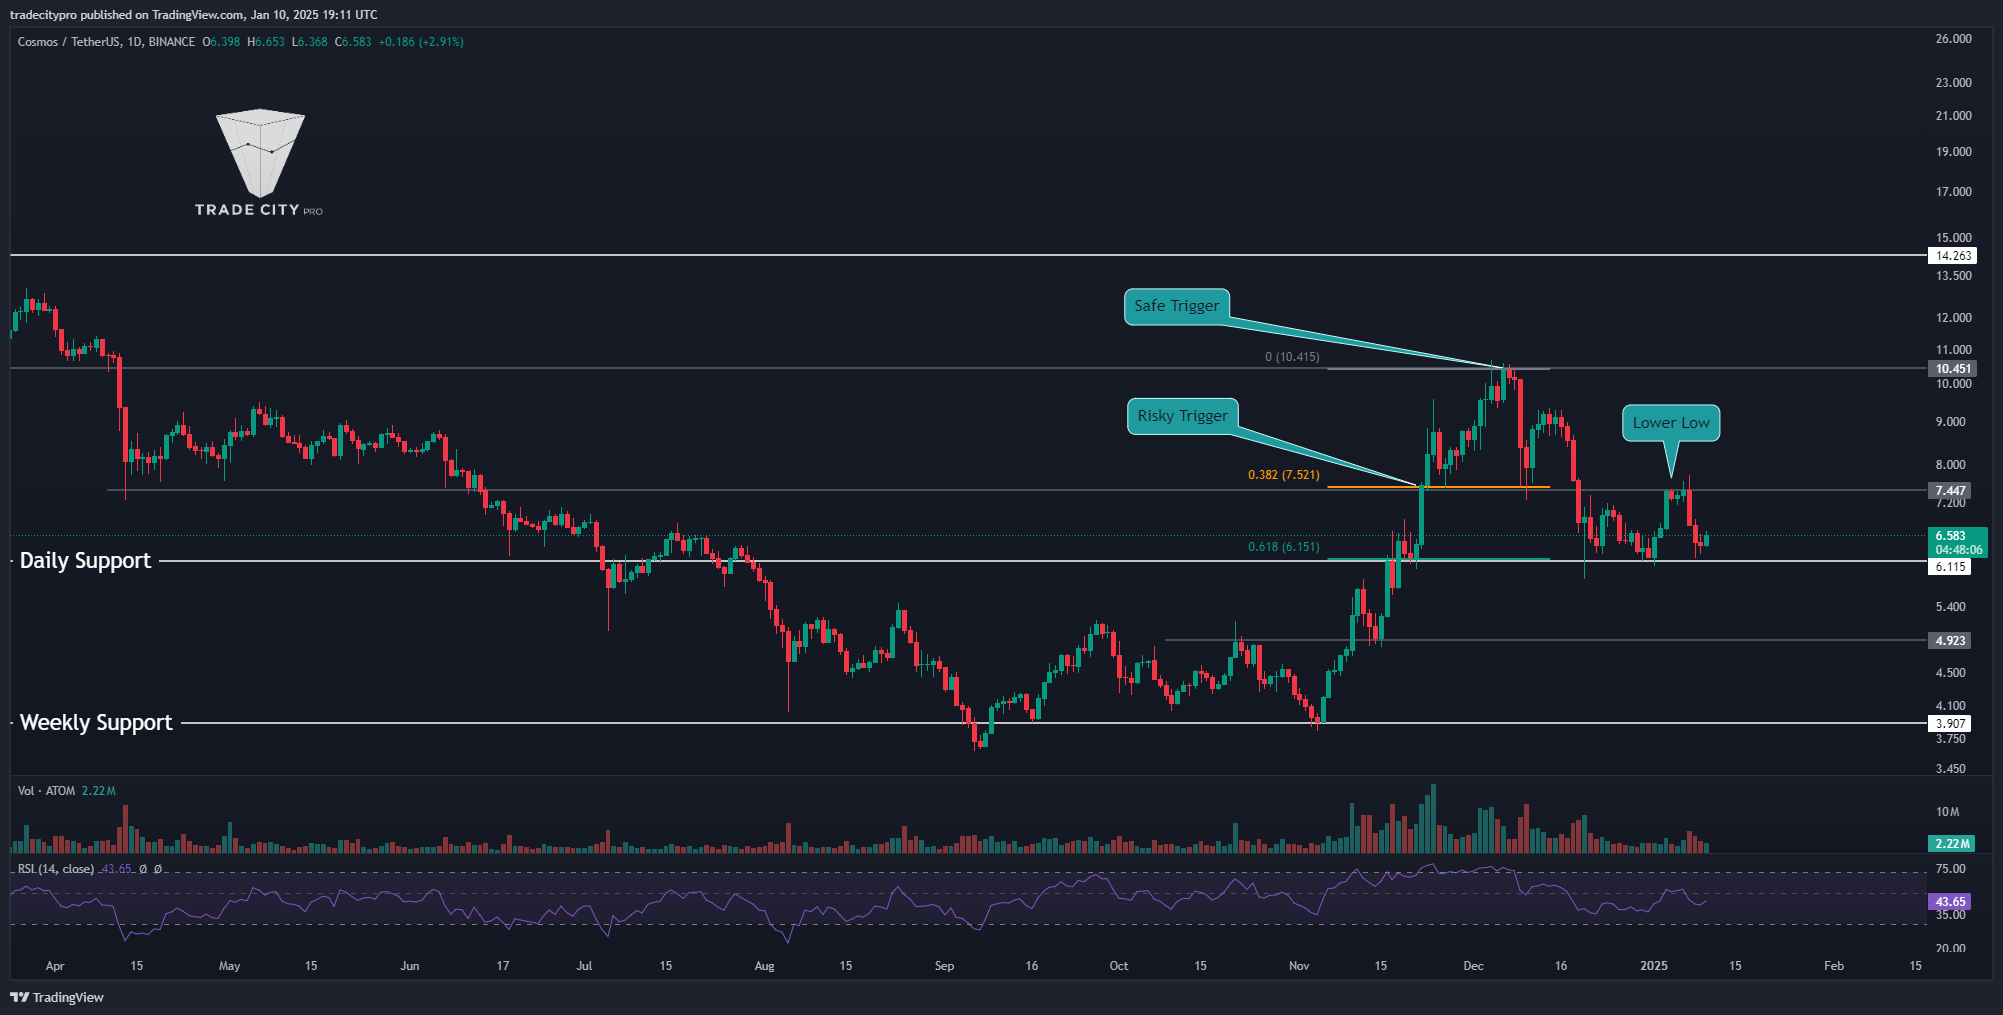The image size is (2003, 1015).
Task: Click the 75.00 RSI scale value
Action: pos(1951,869)
